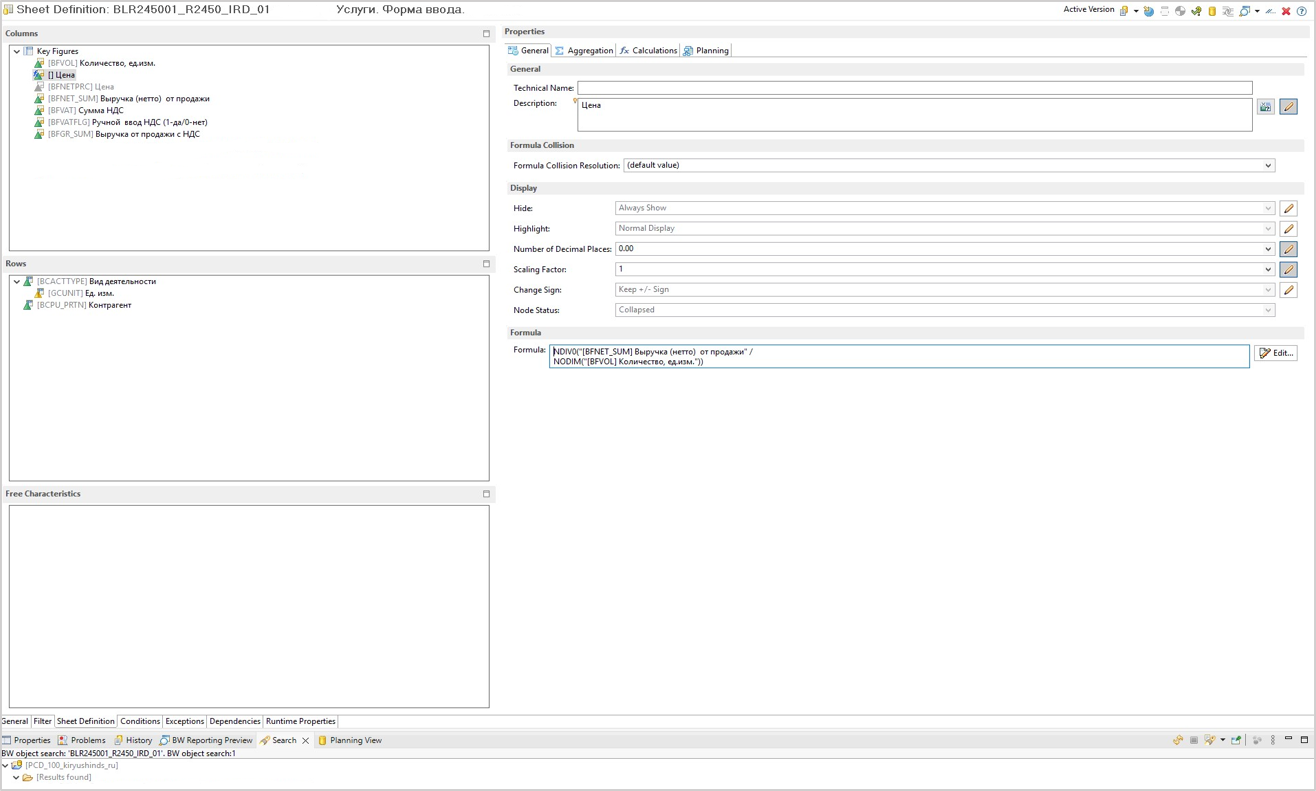The width and height of the screenshot is (1316, 791).
Task: Click the check query icon with green checkmark
Action: point(1196,11)
